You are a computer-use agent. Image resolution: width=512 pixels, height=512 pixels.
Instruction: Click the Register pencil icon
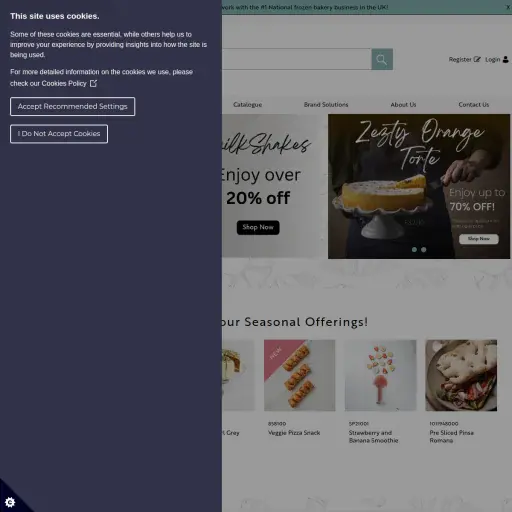tap(477, 59)
